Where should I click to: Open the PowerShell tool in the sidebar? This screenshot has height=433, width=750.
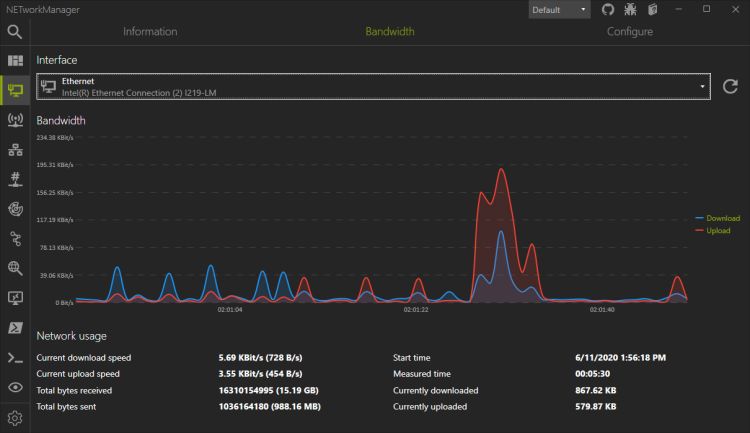(15, 327)
